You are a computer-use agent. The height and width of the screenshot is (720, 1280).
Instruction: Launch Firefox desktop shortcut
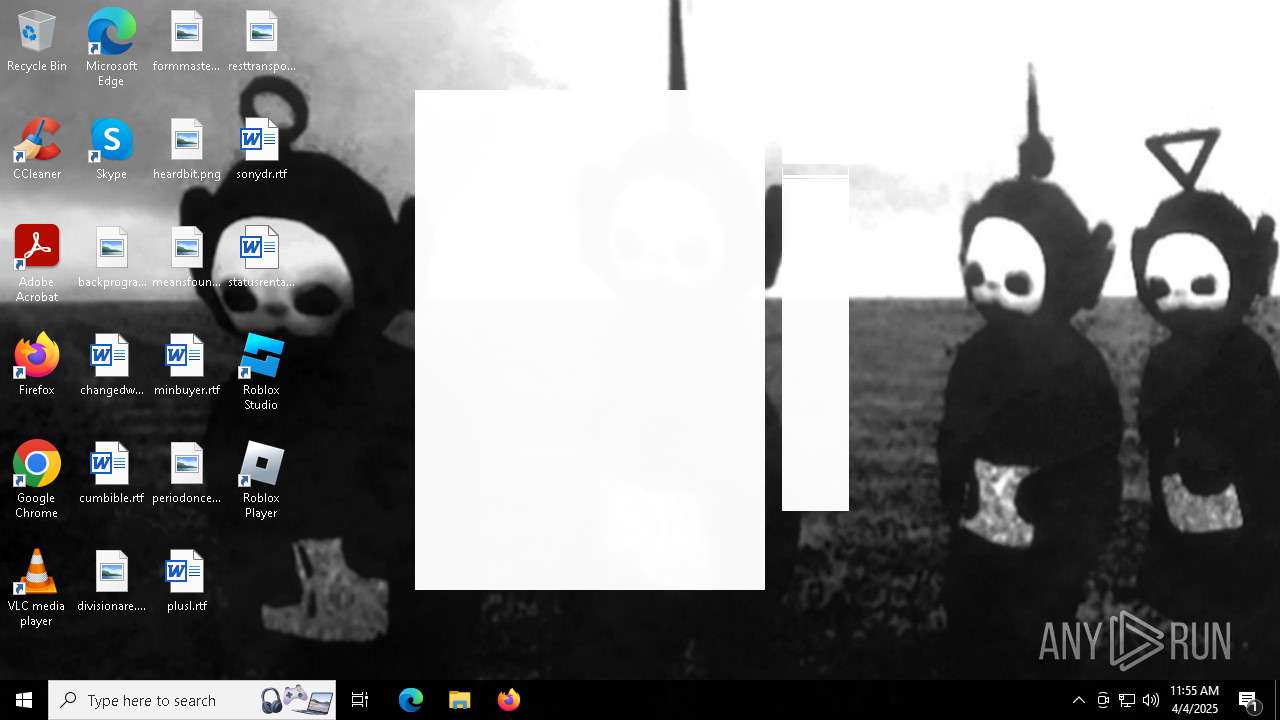pyautogui.click(x=36, y=366)
